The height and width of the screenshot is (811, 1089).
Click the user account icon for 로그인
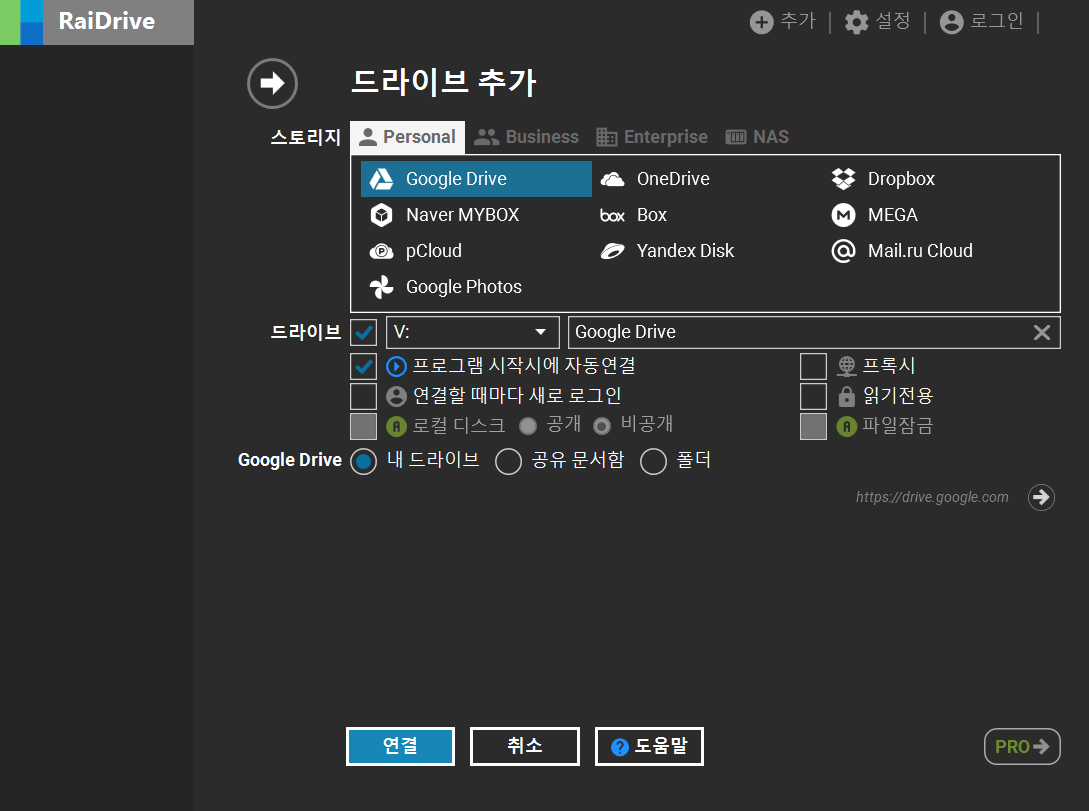951,22
